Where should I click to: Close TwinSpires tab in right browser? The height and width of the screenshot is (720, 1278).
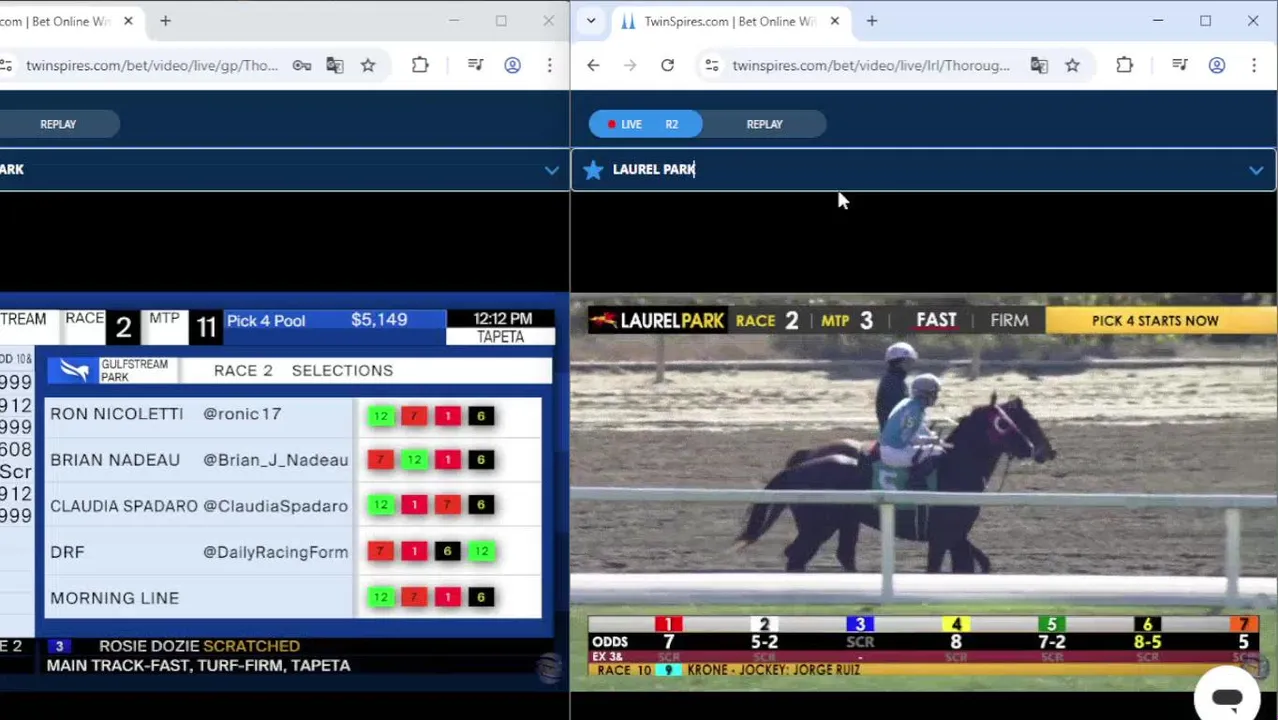pyautogui.click(x=835, y=21)
